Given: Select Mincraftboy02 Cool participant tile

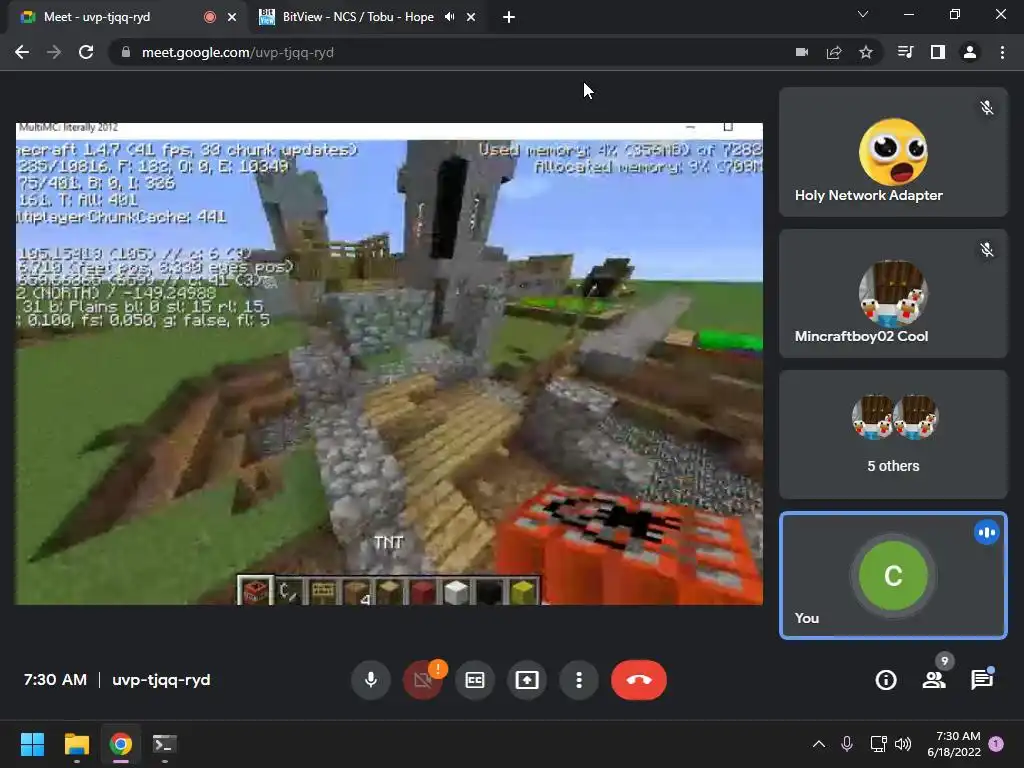Looking at the screenshot, I should coord(893,293).
